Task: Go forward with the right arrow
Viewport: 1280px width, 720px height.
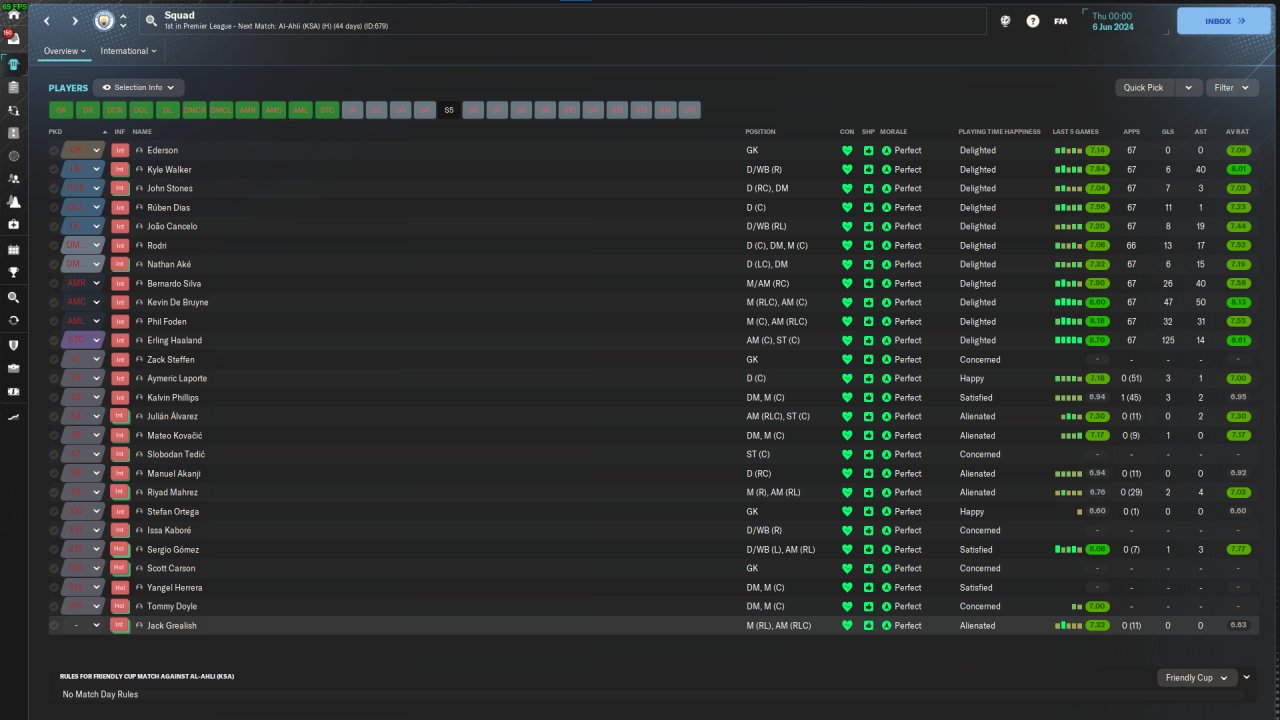Action: click(x=74, y=20)
